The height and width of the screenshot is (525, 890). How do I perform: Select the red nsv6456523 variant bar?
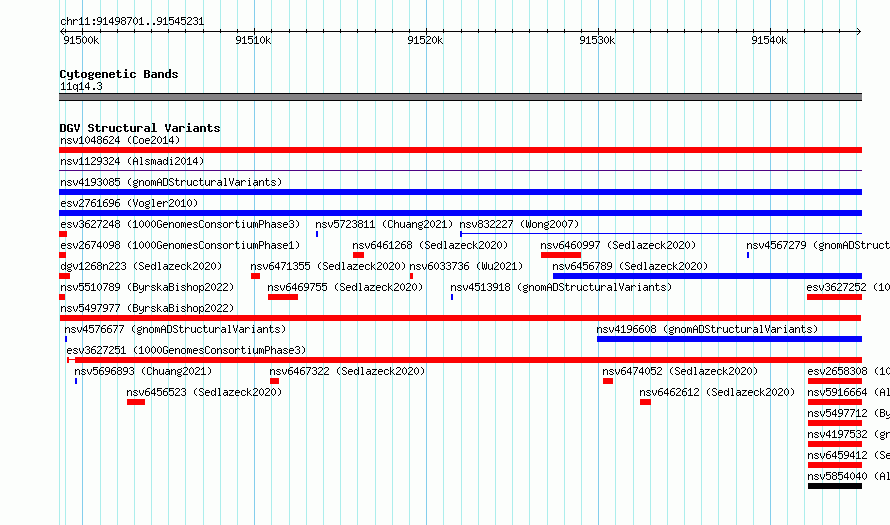136,402
